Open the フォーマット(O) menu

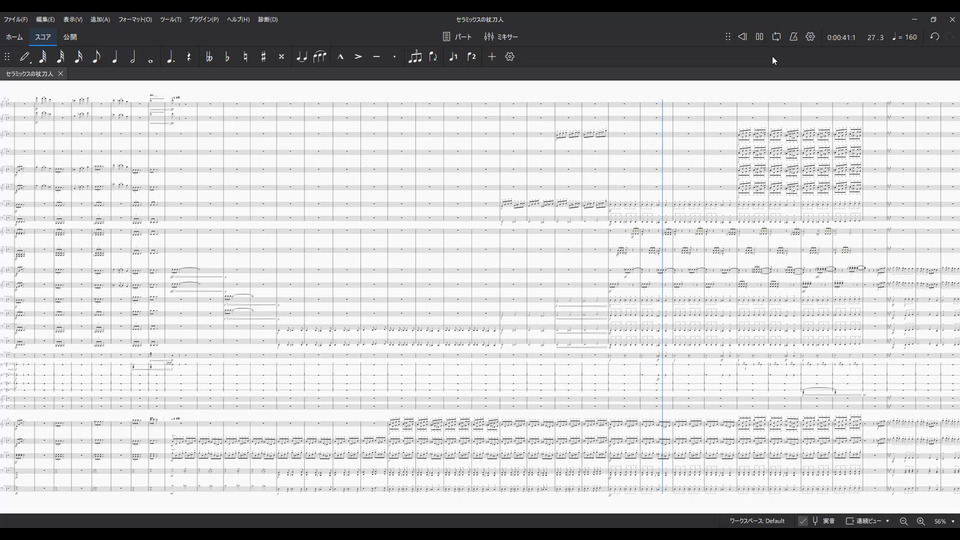click(135, 20)
